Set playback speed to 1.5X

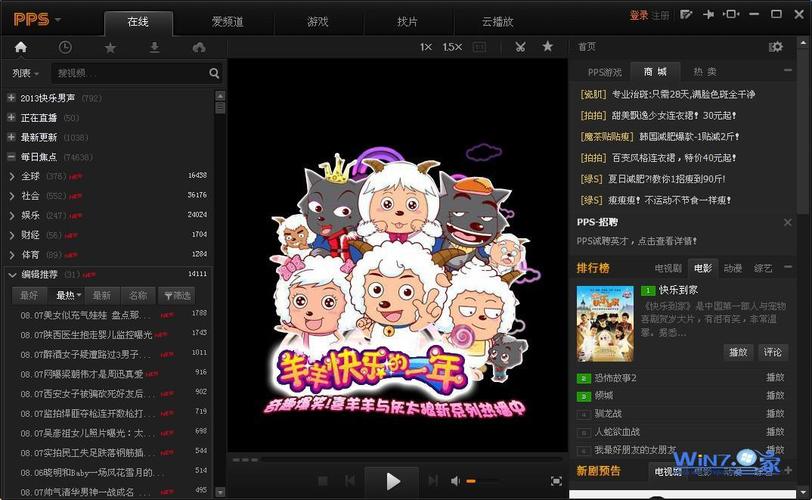tap(452, 47)
